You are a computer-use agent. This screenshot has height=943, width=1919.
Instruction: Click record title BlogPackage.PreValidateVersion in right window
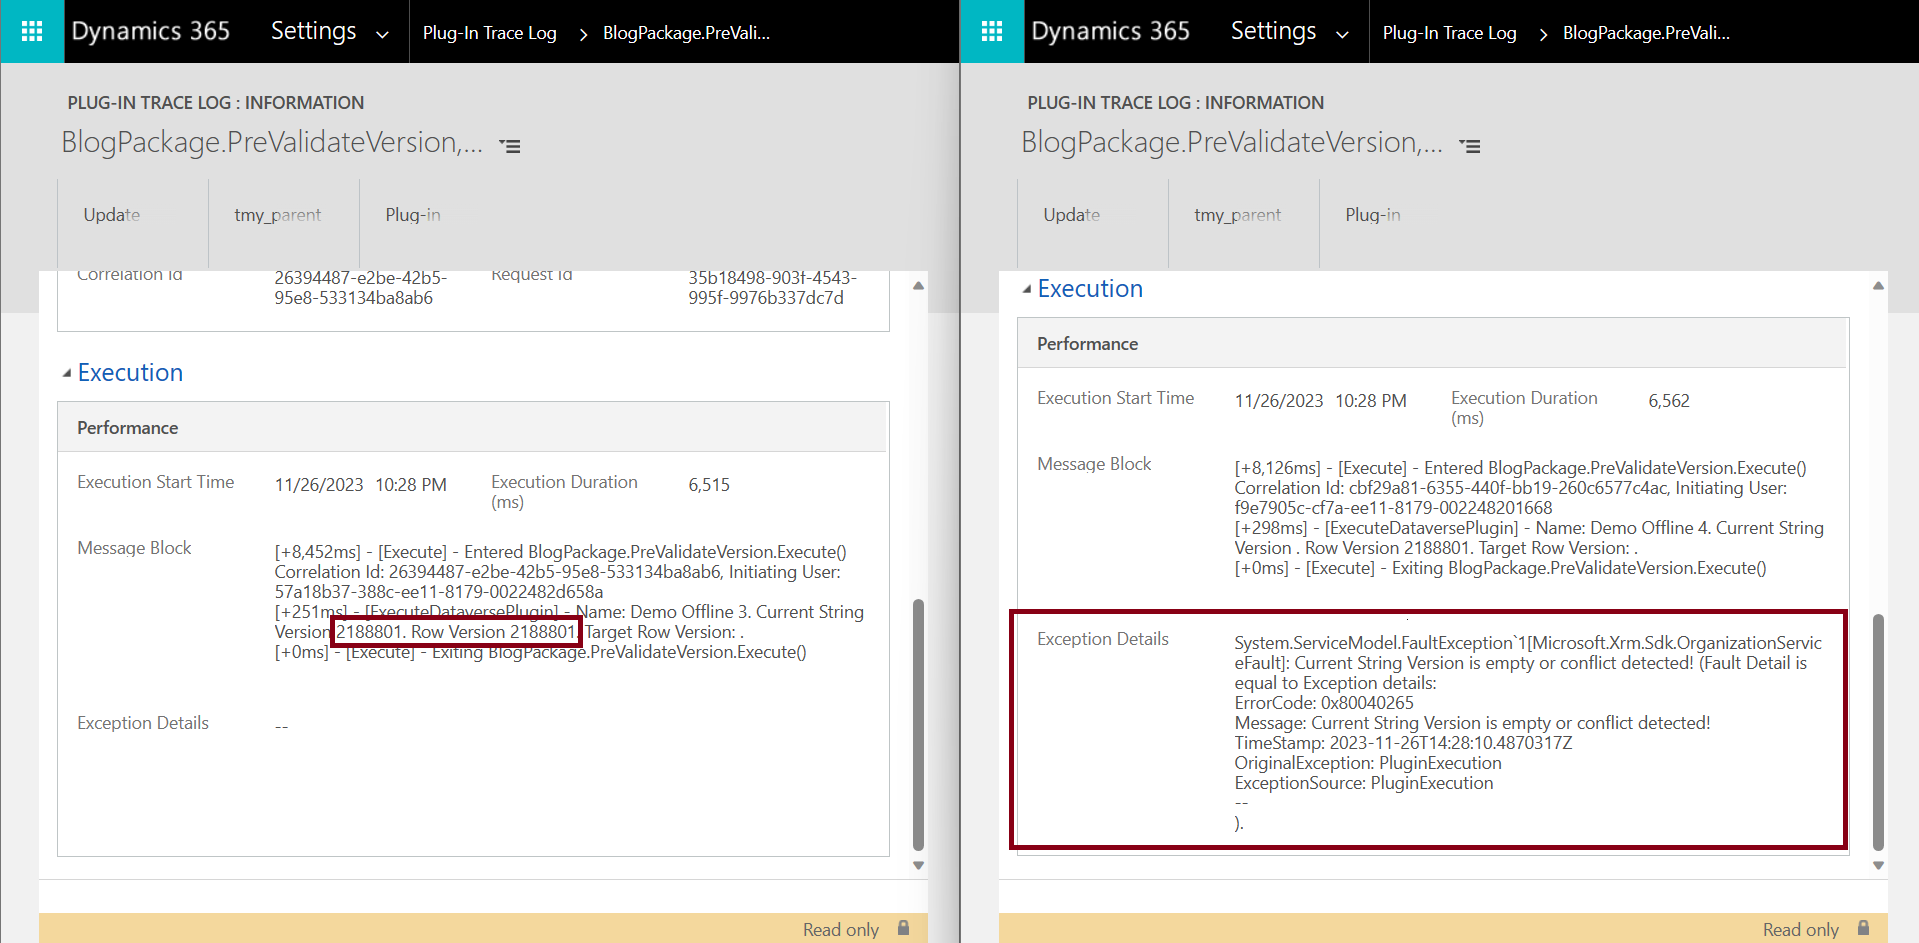1232,143
